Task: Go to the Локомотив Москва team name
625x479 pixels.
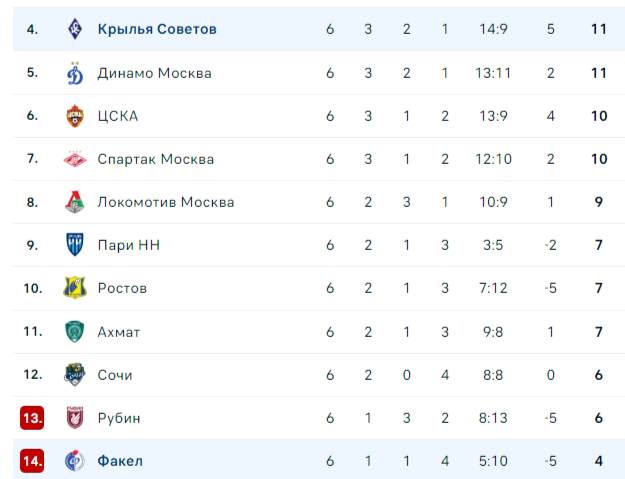Action: (166, 202)
